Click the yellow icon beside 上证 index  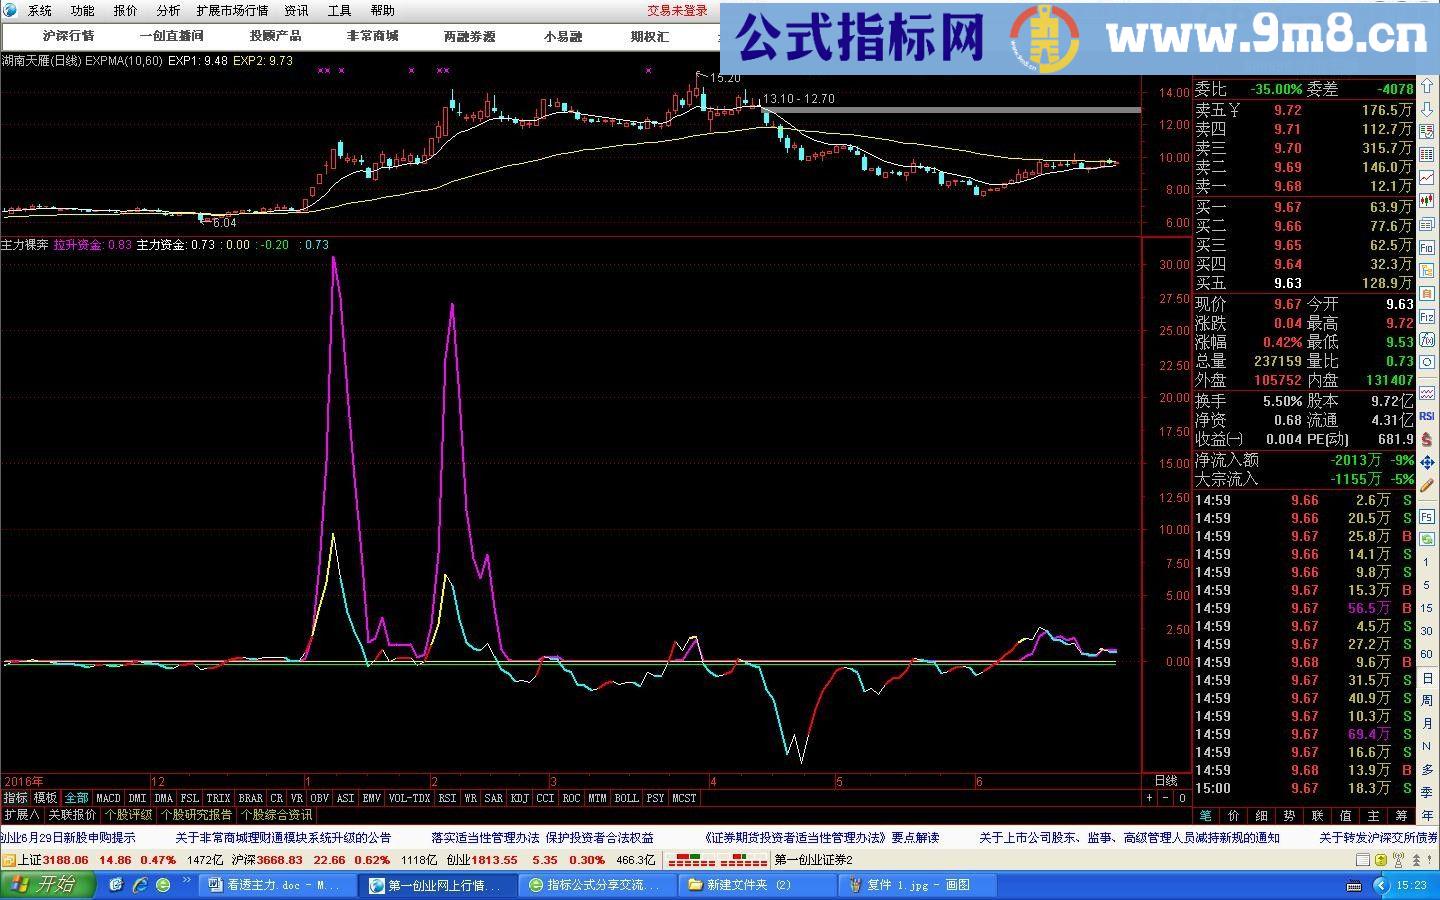coord(8,860)
